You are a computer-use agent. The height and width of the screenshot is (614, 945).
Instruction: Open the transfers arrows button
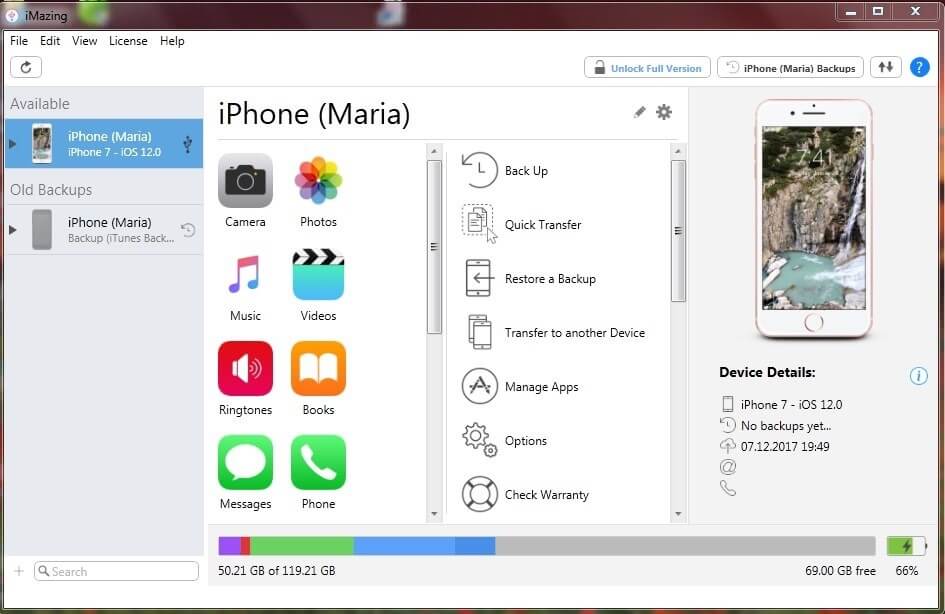point(885,67)
